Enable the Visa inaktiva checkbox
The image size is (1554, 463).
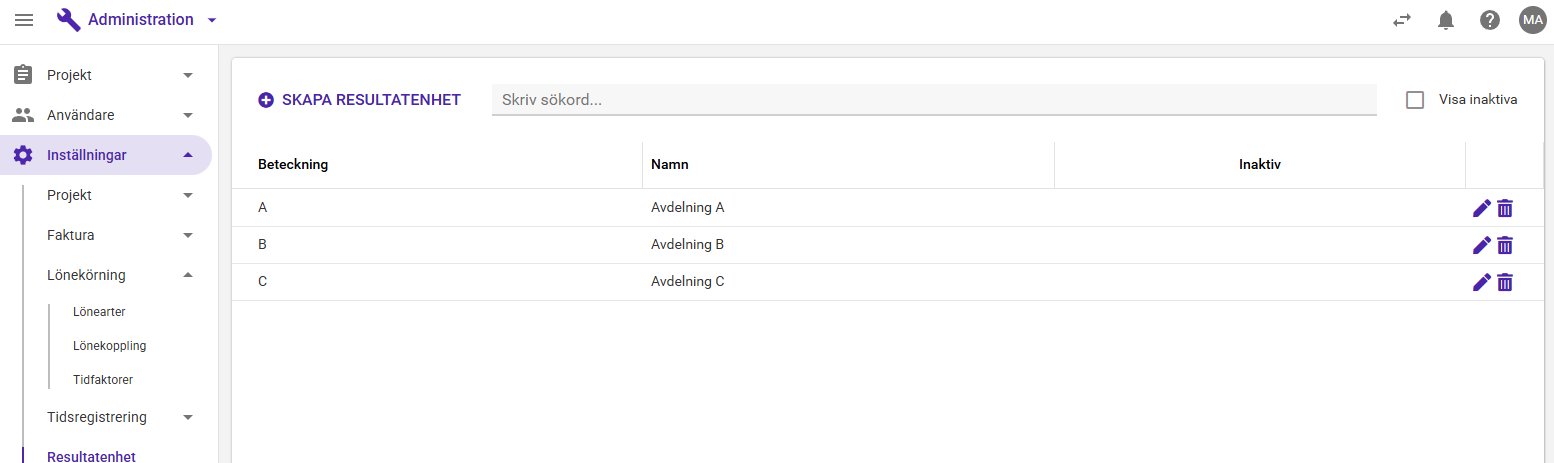point(1415,100)
